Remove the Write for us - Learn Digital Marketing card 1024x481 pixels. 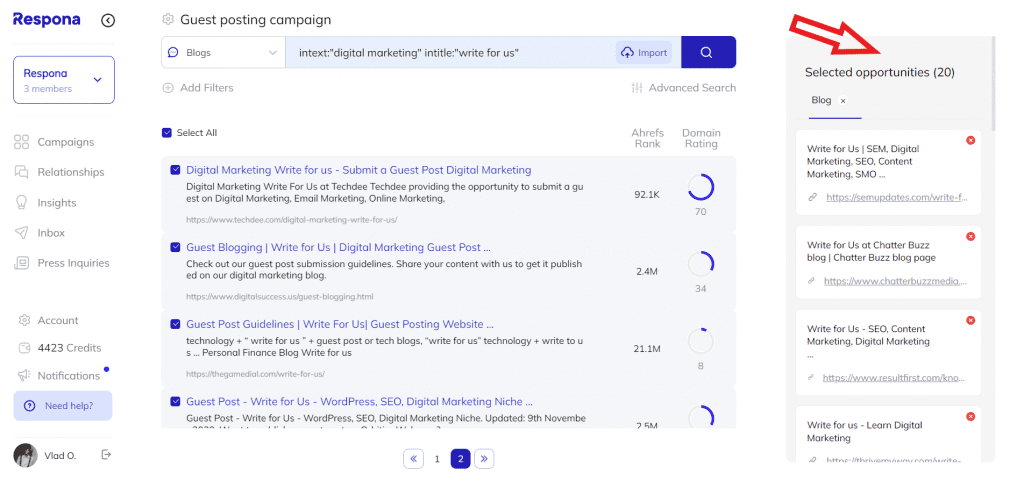[x=970, y=416]
